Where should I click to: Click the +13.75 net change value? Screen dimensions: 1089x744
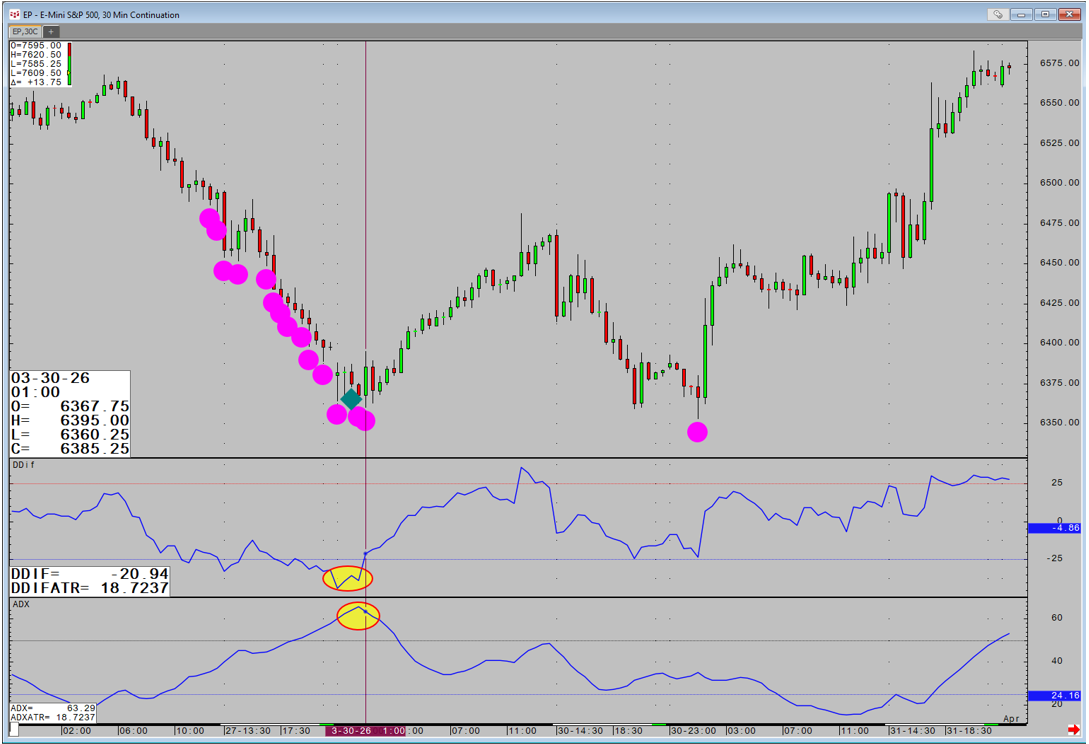(x=44, y=82)
